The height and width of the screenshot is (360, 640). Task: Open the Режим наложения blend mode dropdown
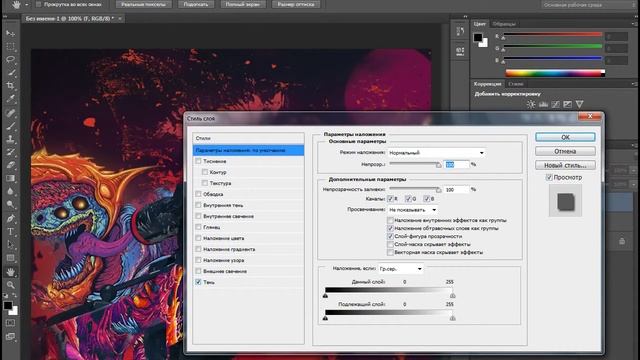point(436,153)
